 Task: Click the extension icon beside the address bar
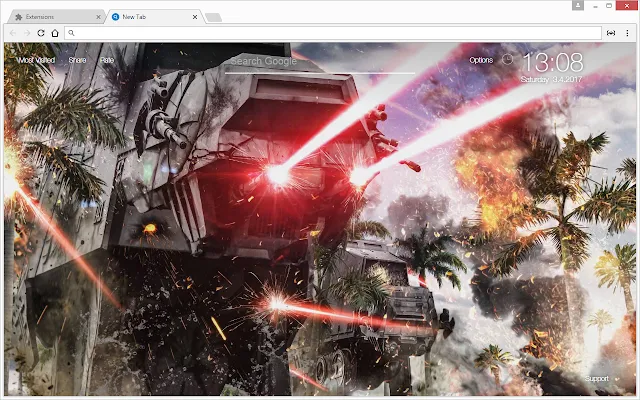(611, 33)
